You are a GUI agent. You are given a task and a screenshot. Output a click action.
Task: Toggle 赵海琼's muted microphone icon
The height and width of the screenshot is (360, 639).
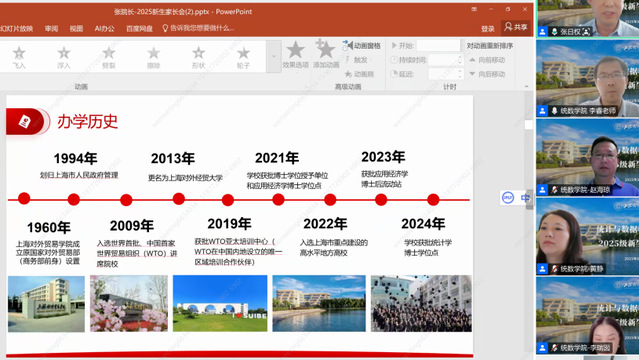tap(554, 190)
